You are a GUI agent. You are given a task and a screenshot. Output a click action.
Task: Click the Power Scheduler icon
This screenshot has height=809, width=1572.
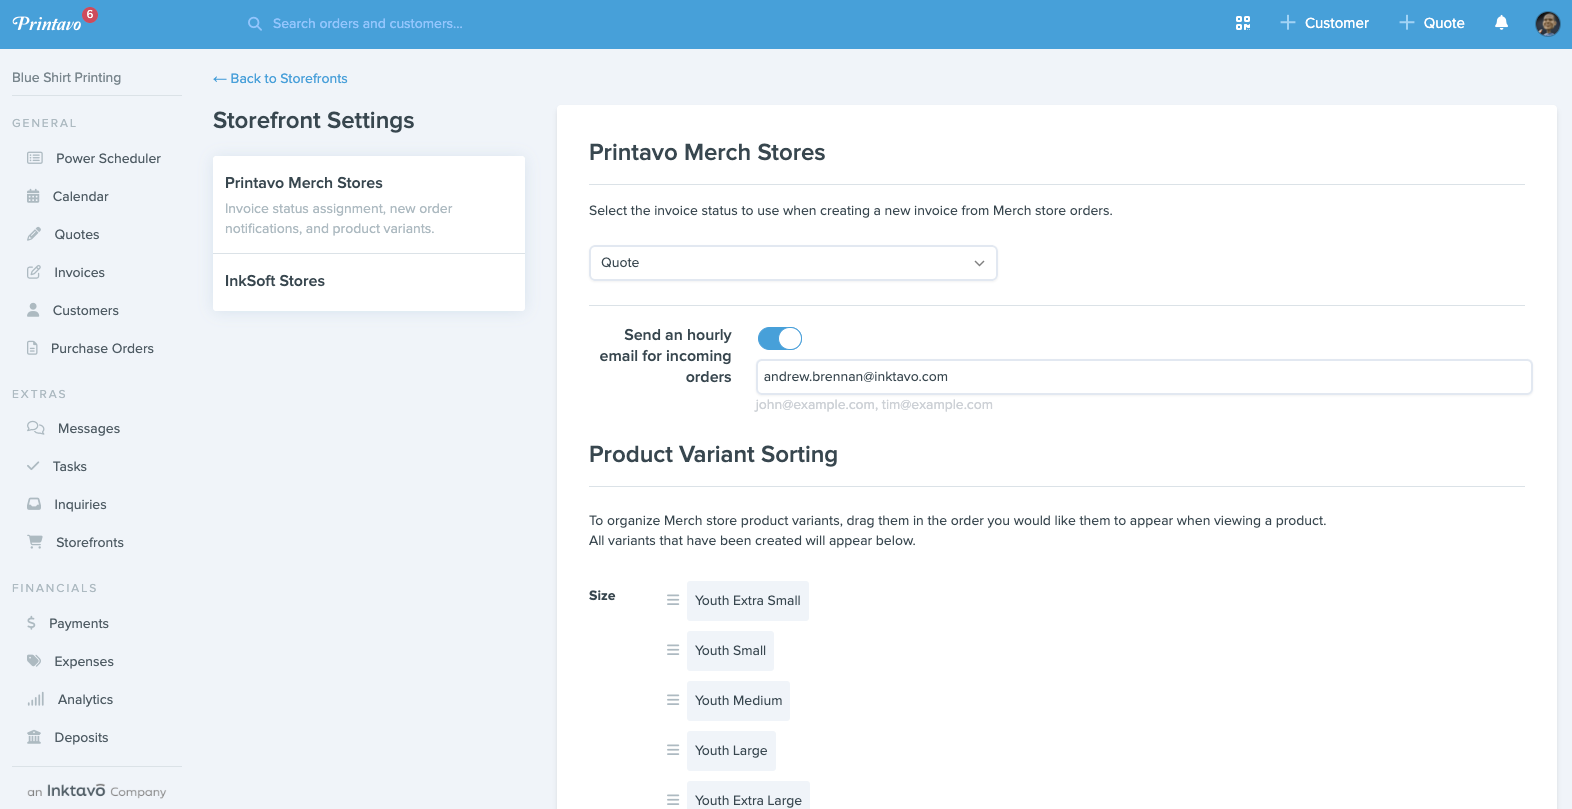[x=35, y=158]
